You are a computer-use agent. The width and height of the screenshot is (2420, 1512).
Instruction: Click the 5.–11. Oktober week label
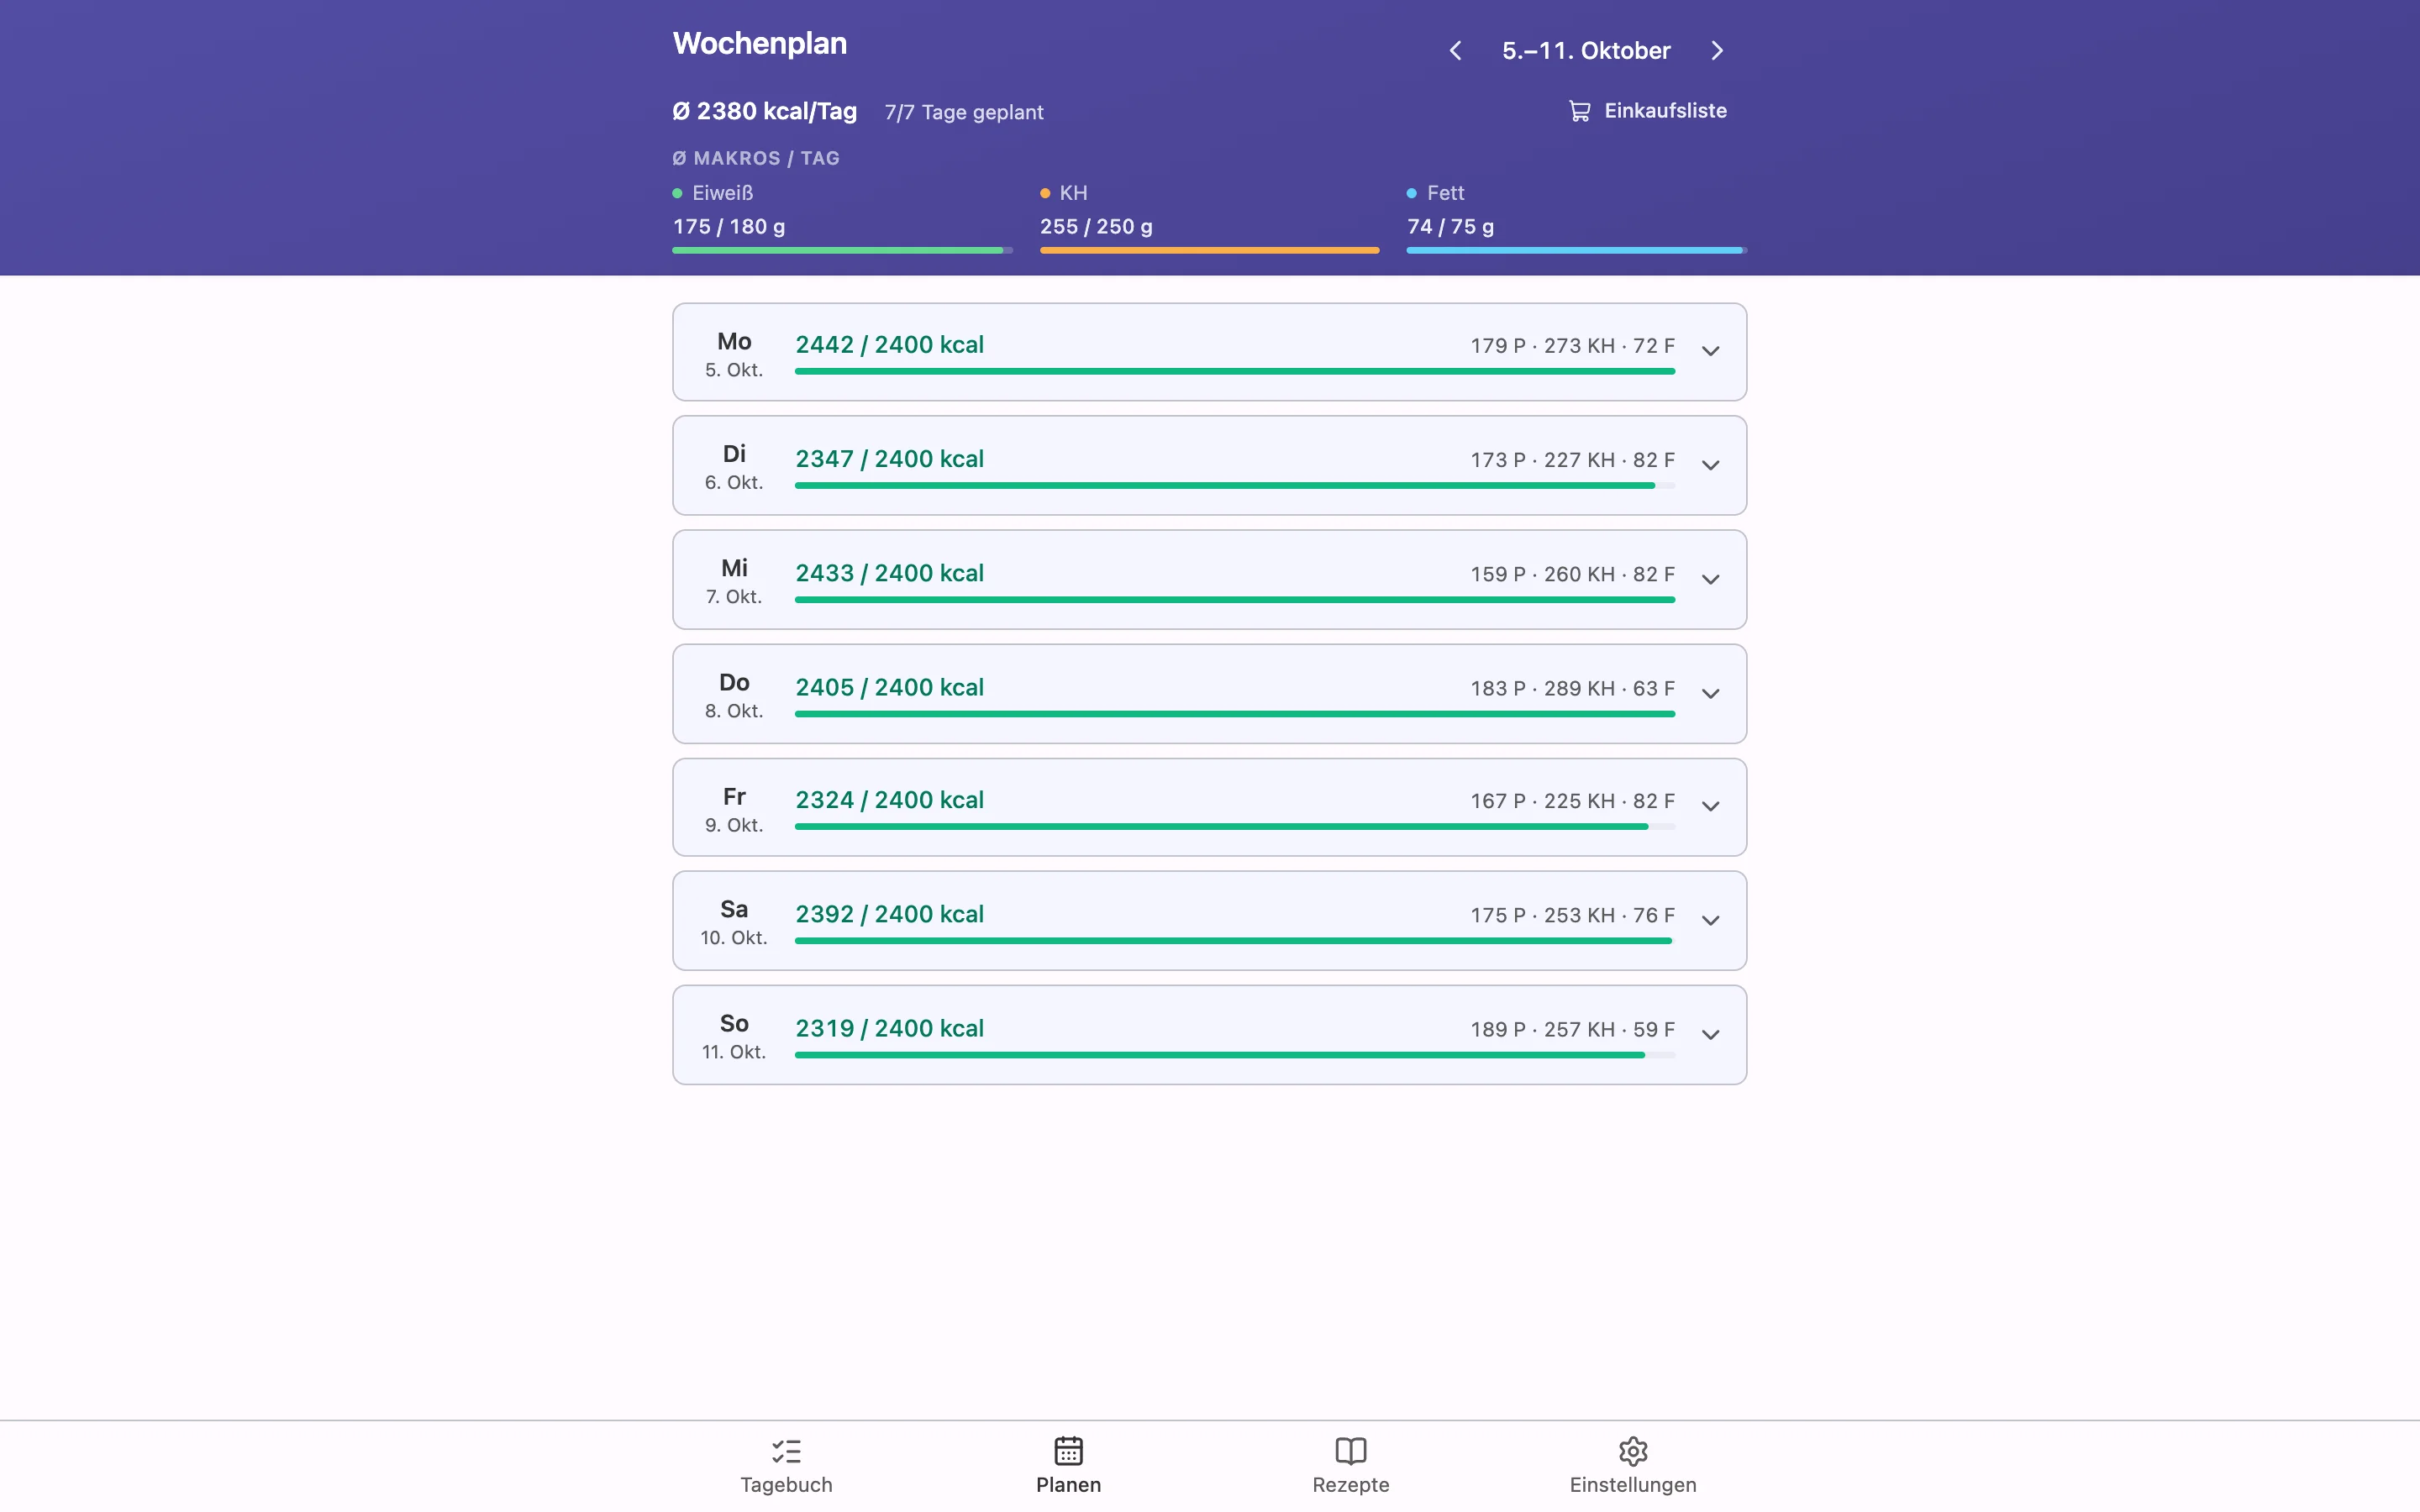coord(1586,51)
